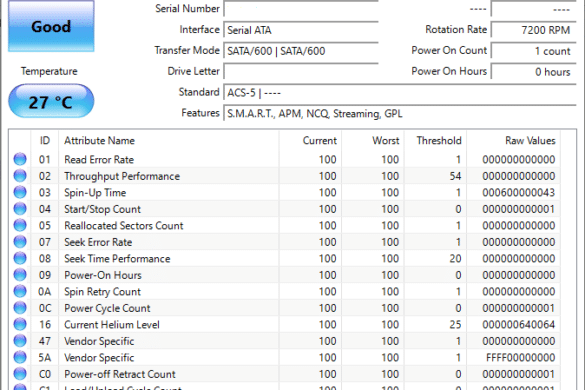The height and width of the screenshot is (390, 585).
Task: Click ID cell 0C in the attribute table
Action: coord(45,308)
